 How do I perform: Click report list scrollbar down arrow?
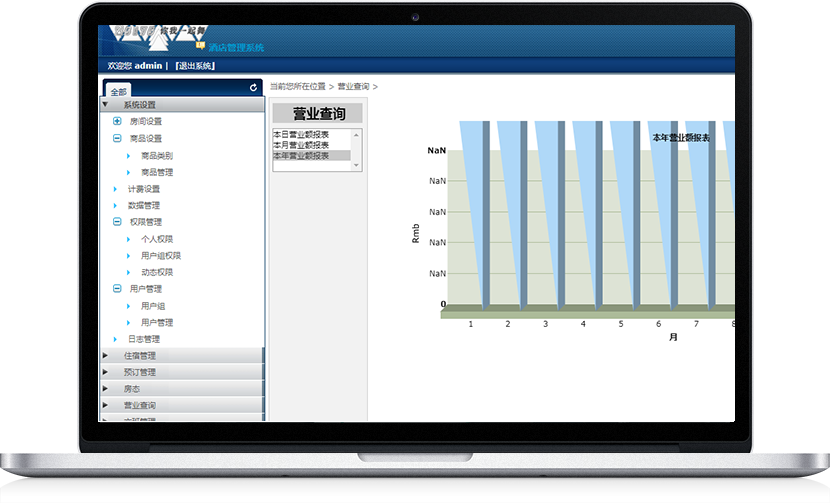357,167
